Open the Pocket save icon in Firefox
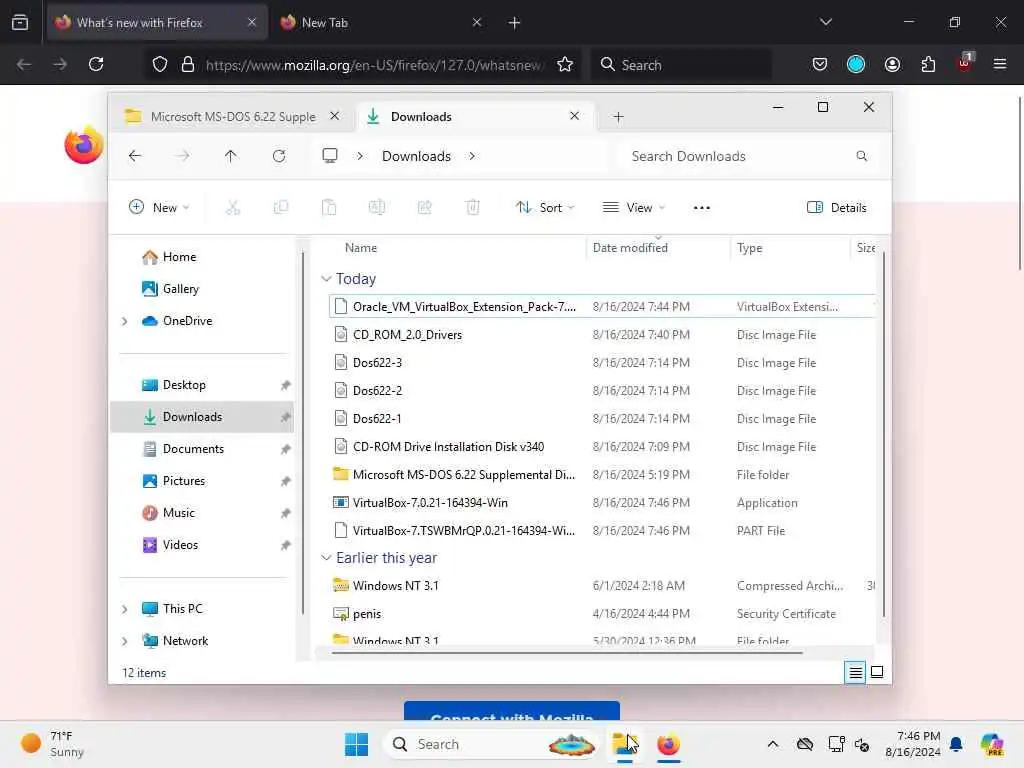The image size is (1024, 768). point(820,64)
